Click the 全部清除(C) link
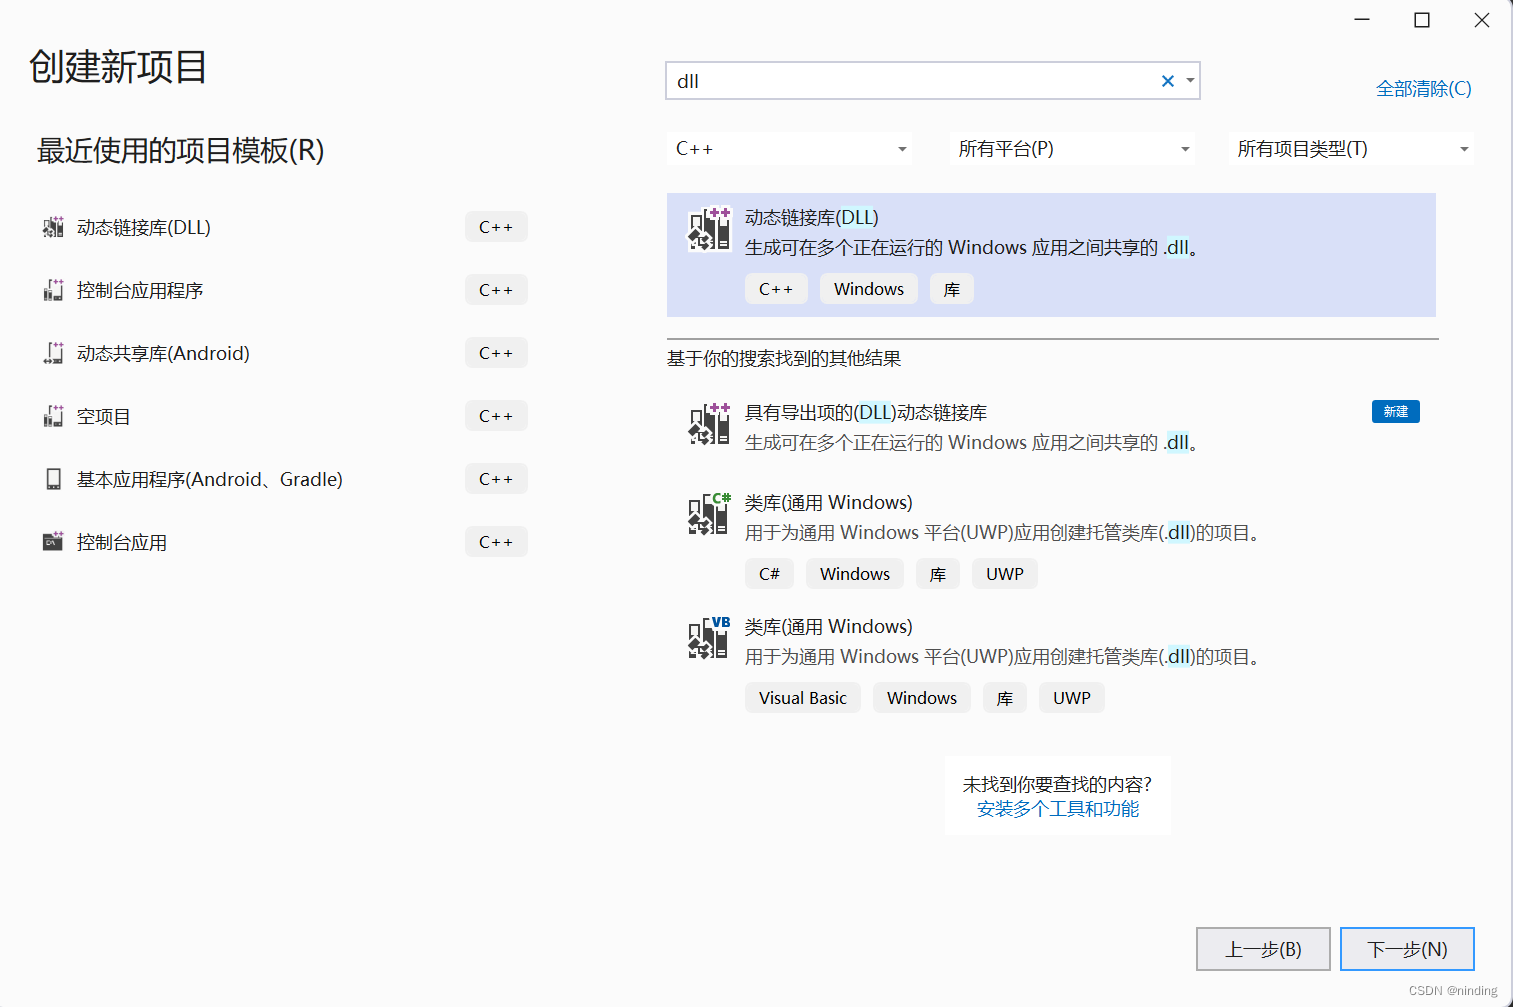Viewport: 1513px width, 1007px height. point(1422,88)
